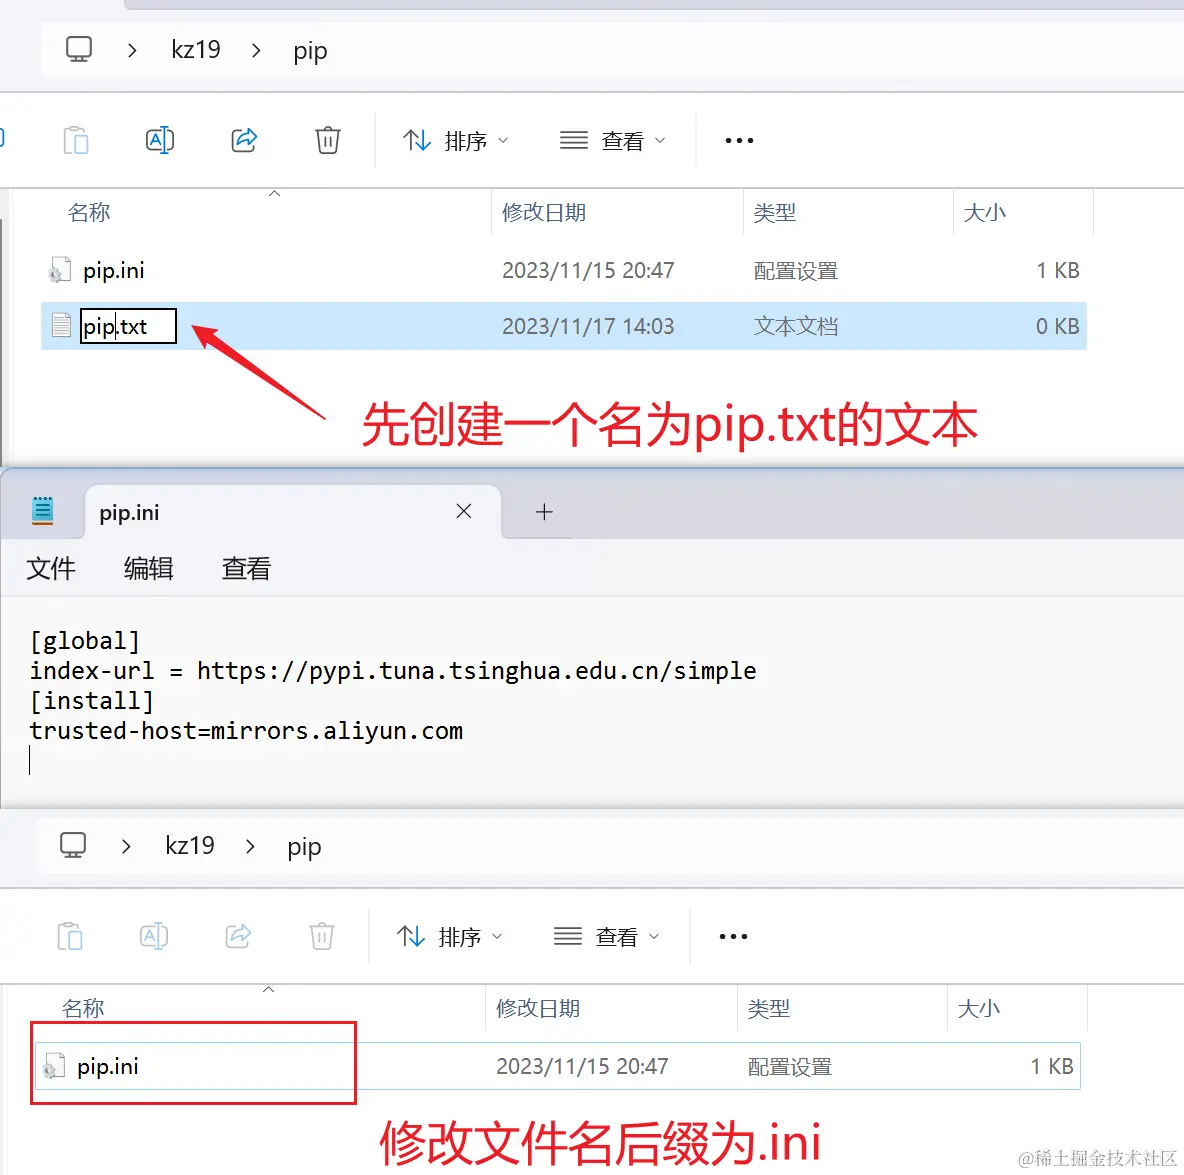Click the This PC monitor icon in the bottom address bar

pyautogui.click(x=73, y=846)
